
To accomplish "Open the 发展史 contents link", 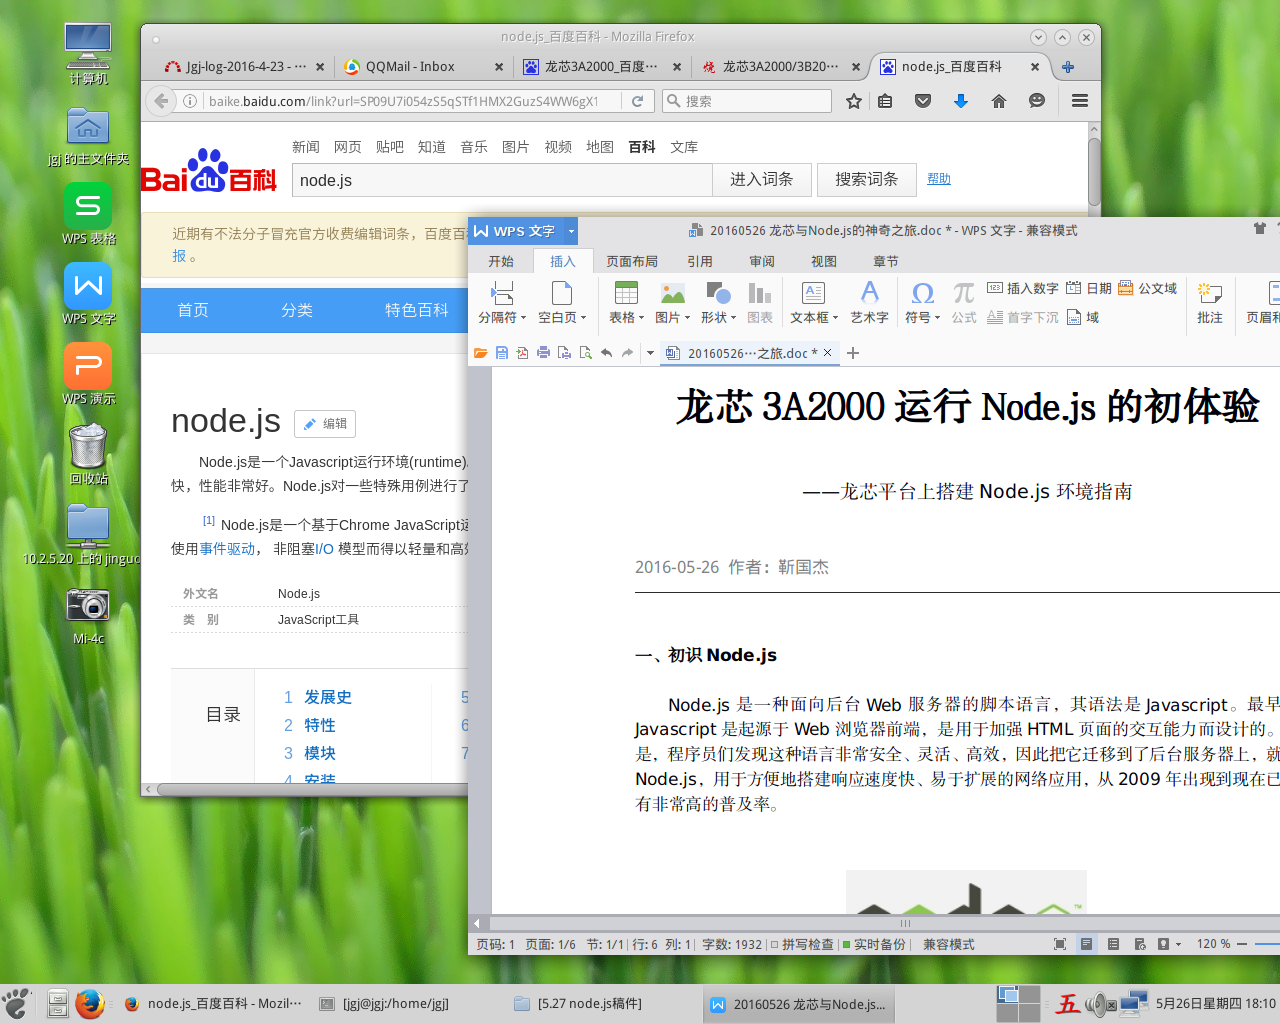I will (328, 697).
